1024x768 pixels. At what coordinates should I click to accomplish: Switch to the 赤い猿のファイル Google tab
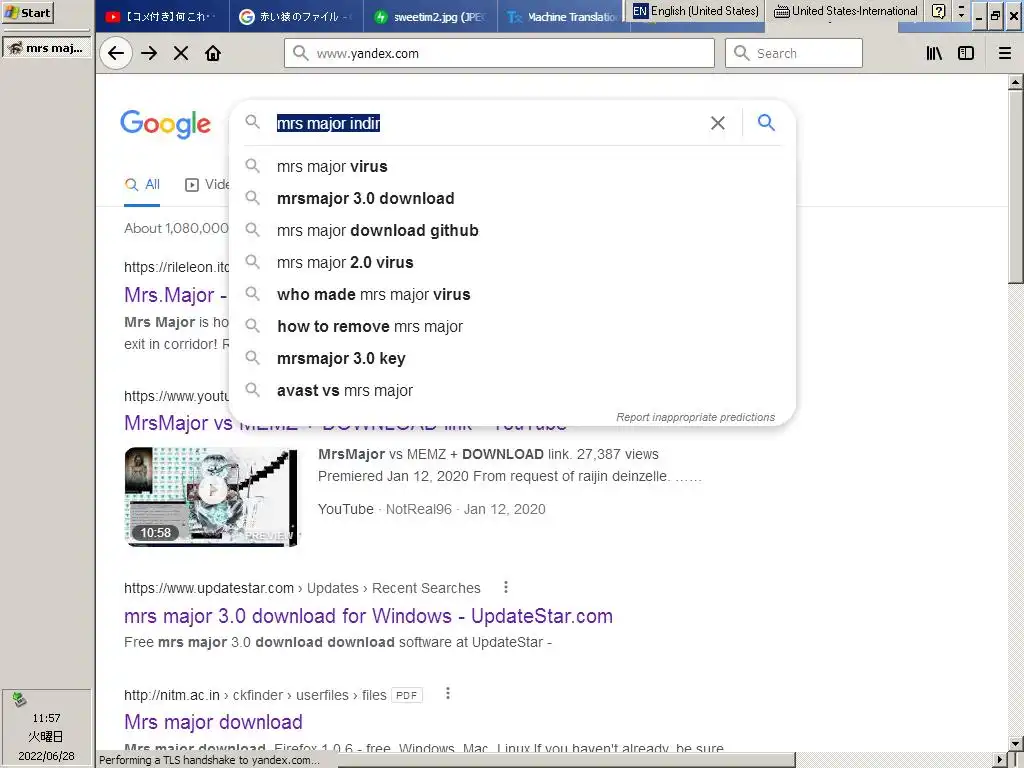295,16
